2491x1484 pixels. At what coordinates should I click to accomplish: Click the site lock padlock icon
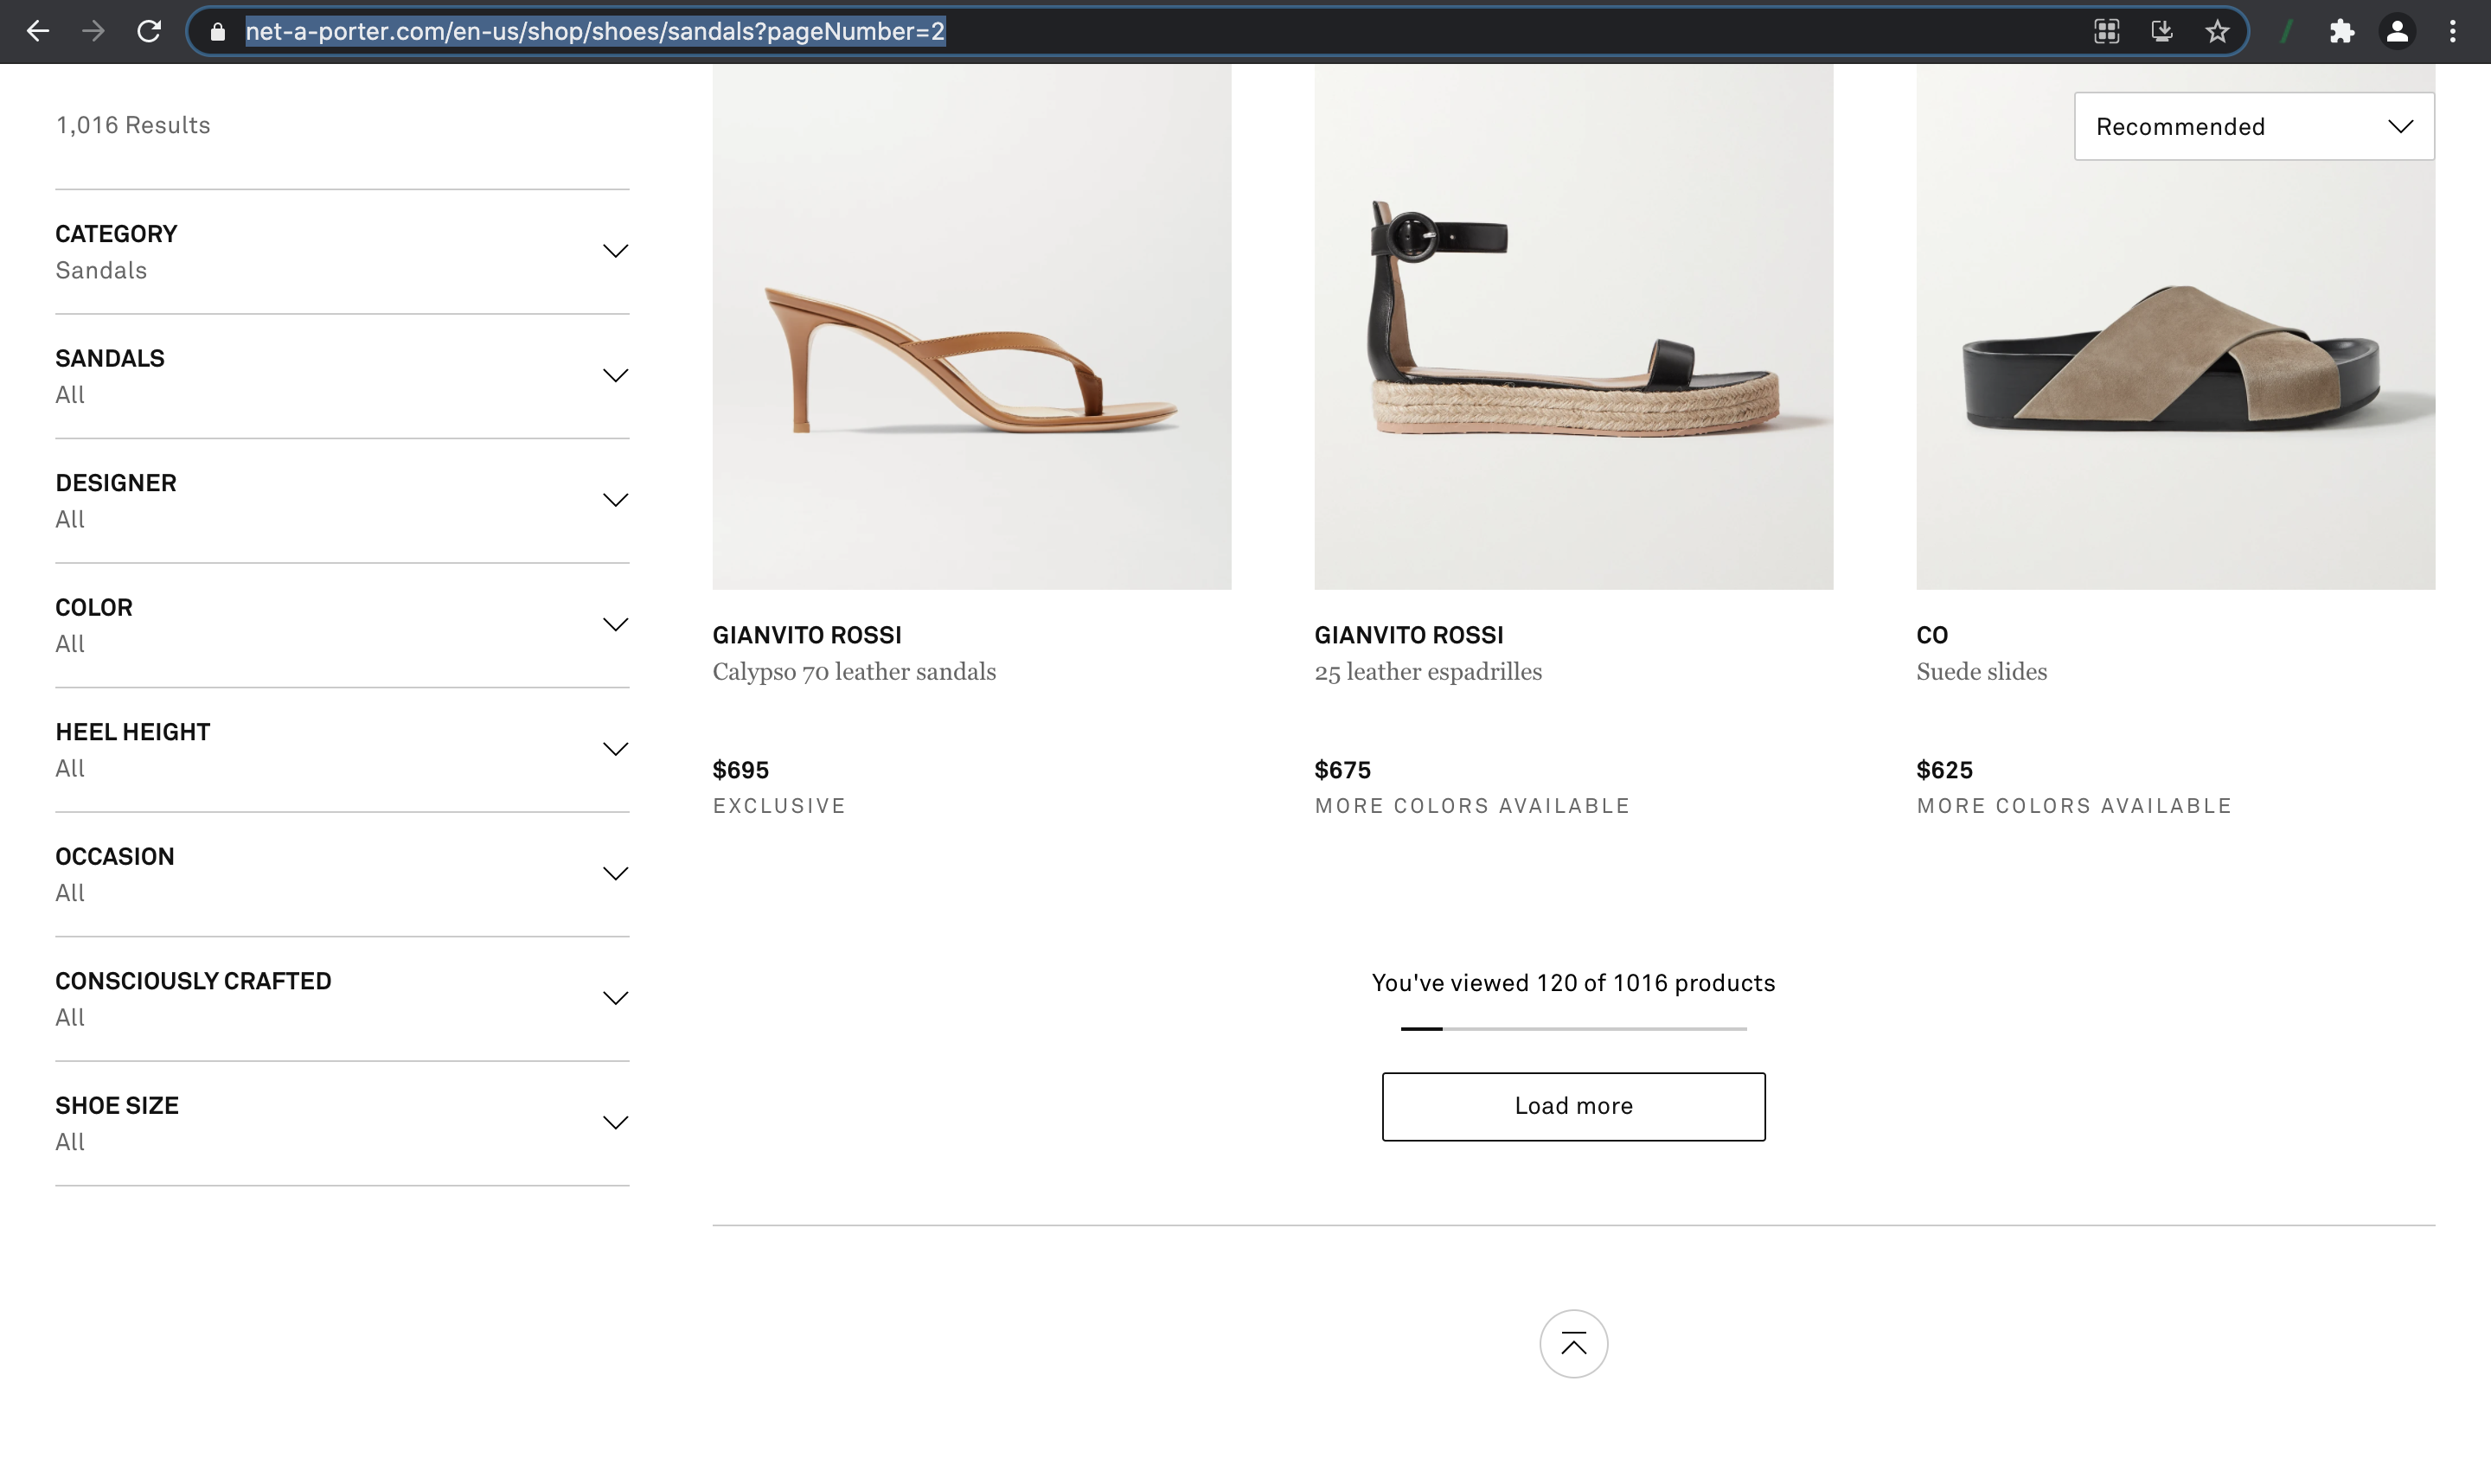[x=217, y=31]
